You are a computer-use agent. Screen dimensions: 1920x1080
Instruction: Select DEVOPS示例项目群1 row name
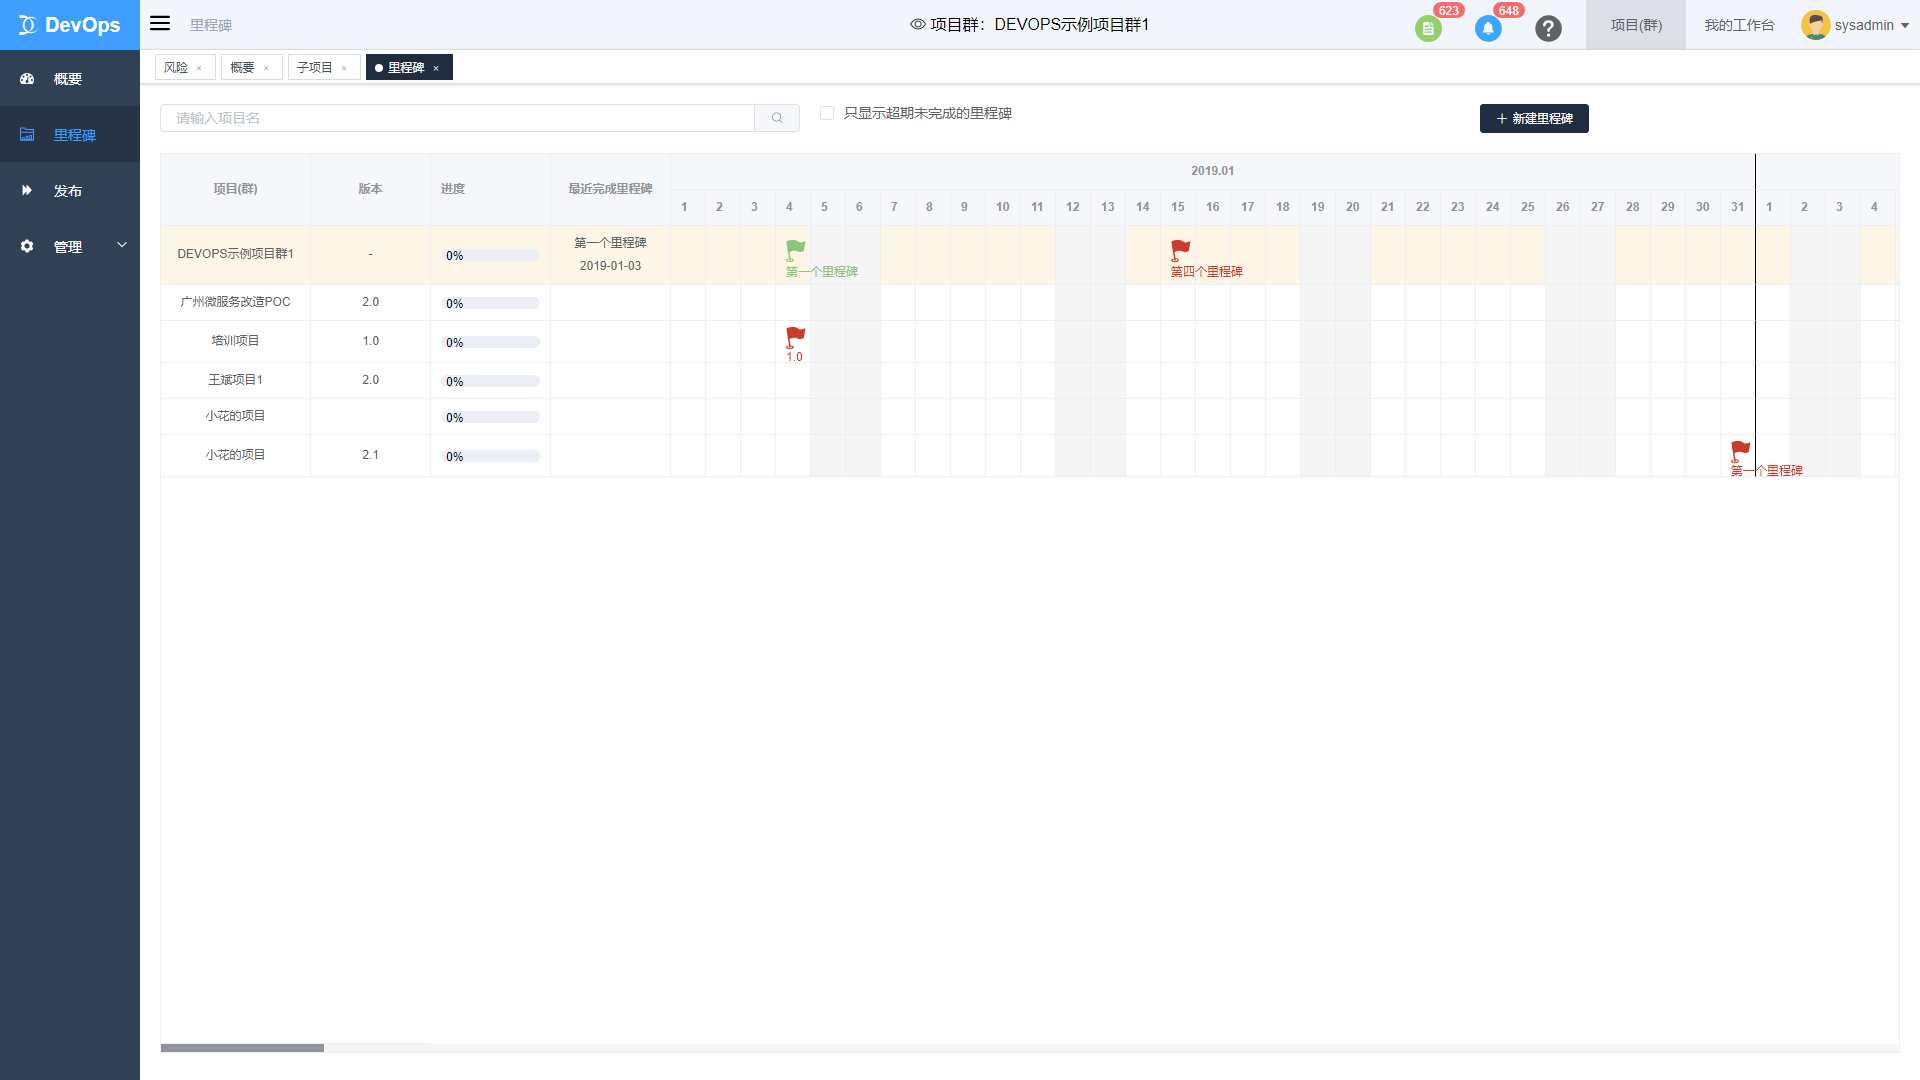(x=235, y=254)
